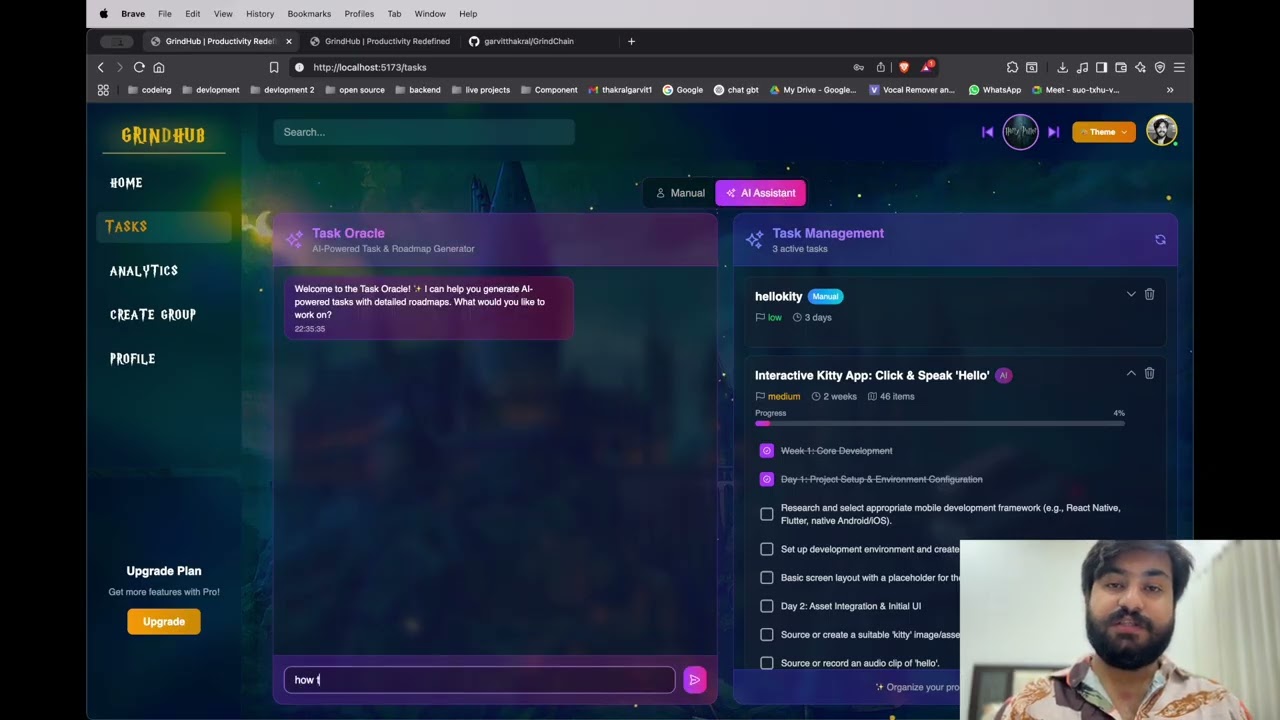Image resolution: width=1280 pixels, height=720 pixels.
Task: Switch to second GrindHub browser tab
Action: coord(380,41)
